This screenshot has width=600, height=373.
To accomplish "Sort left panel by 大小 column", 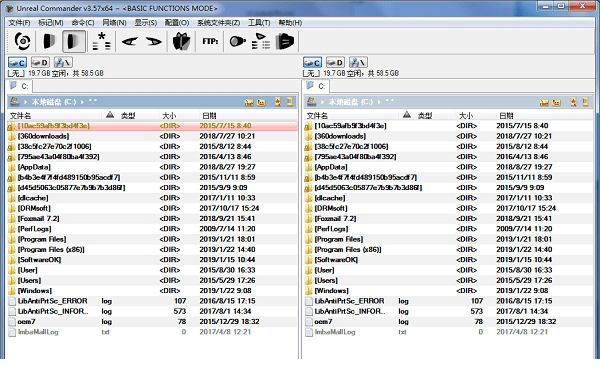I will point(169,116).
